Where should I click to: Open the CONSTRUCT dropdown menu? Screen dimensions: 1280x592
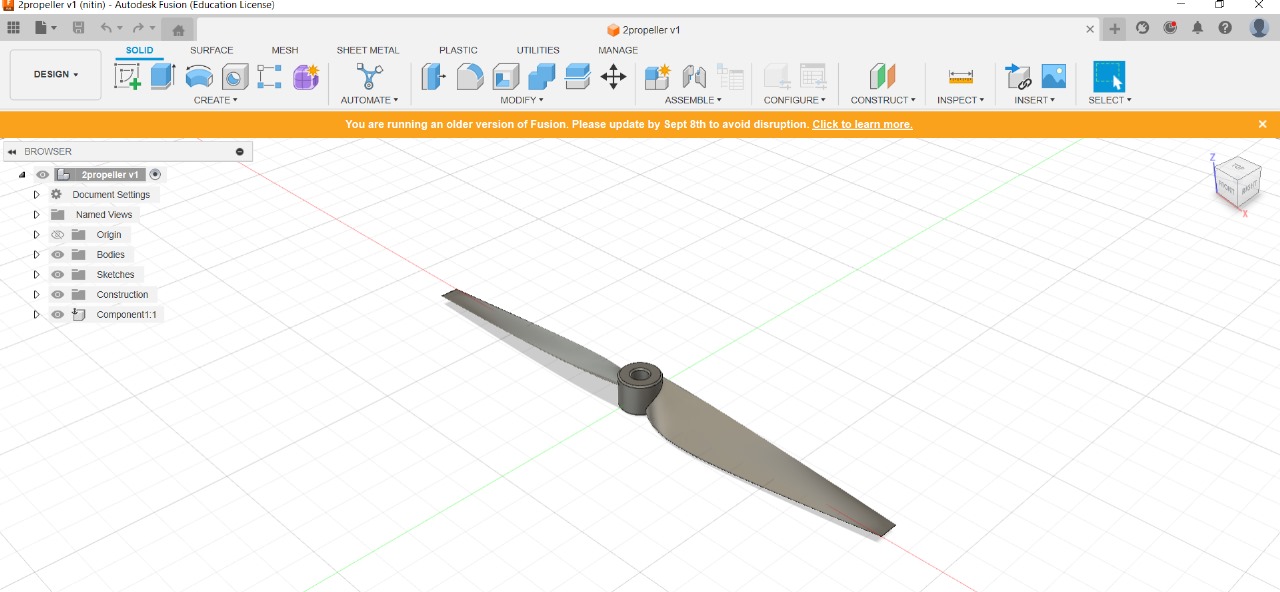tap(883, 100)
